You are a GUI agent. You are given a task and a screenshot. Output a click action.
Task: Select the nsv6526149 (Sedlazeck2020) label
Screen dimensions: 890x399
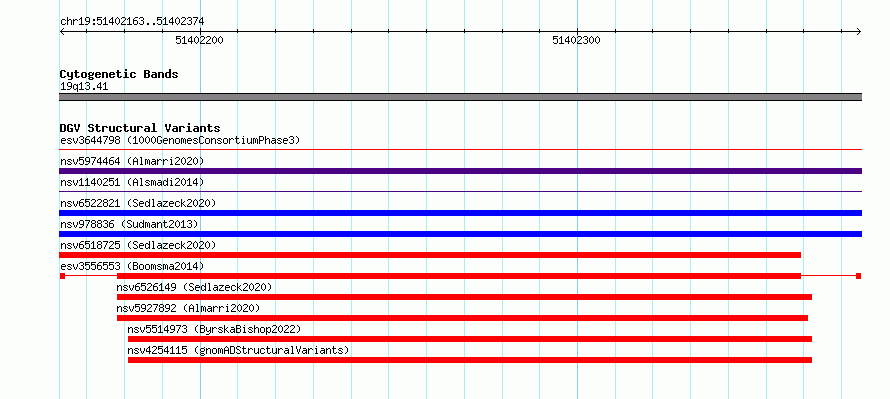coord(194,287)
